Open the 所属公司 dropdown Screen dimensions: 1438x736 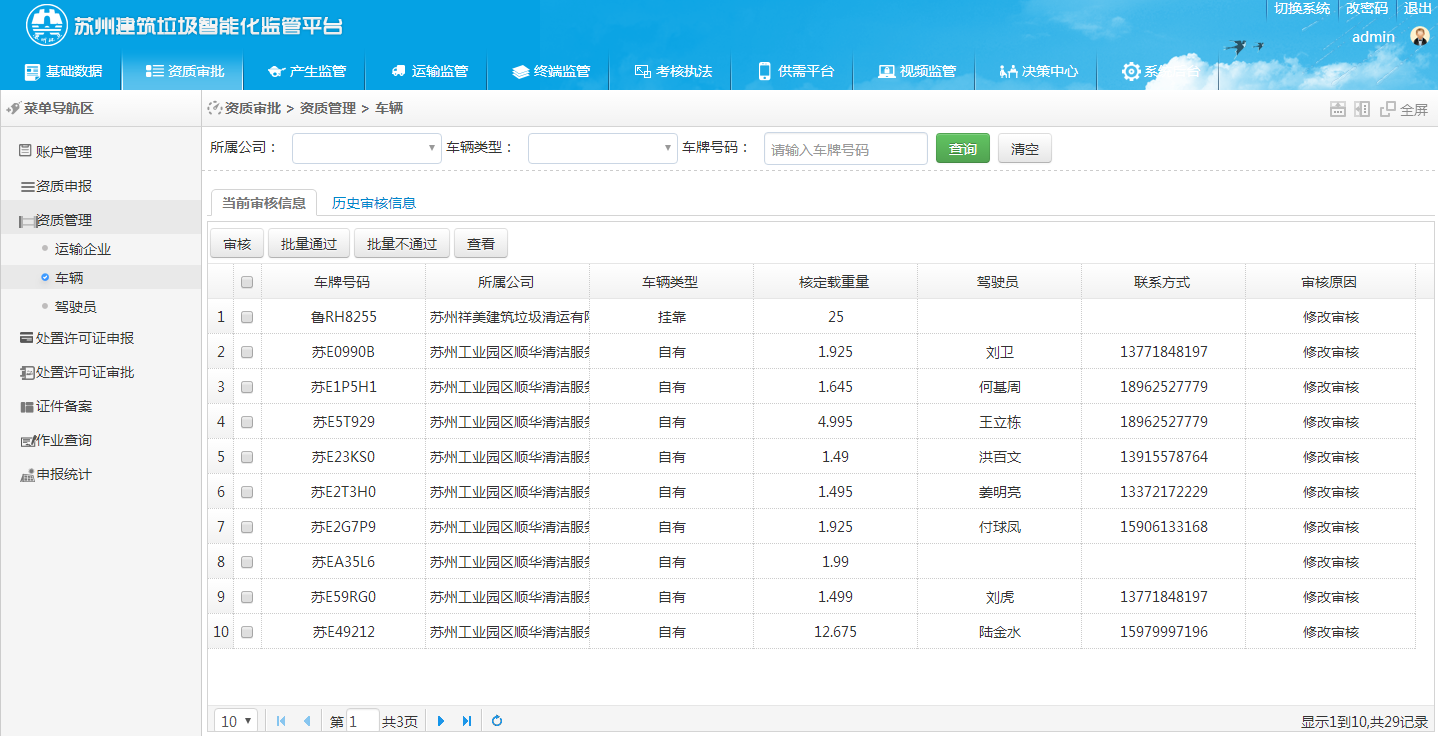[x=367, y=148]
